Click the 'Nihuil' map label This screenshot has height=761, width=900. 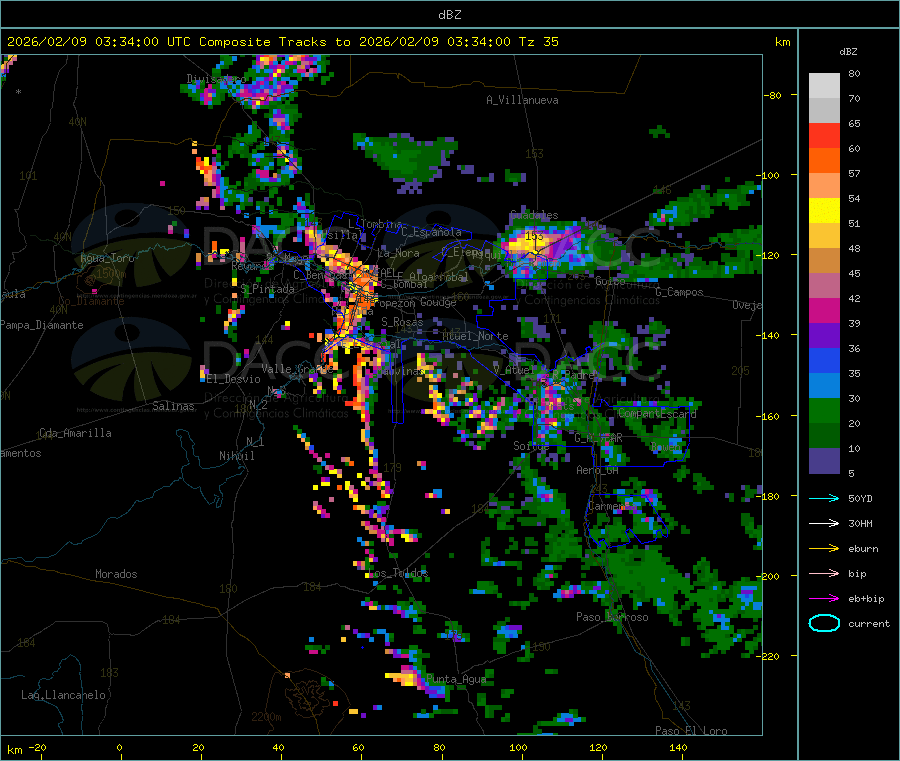click(236, 456)
